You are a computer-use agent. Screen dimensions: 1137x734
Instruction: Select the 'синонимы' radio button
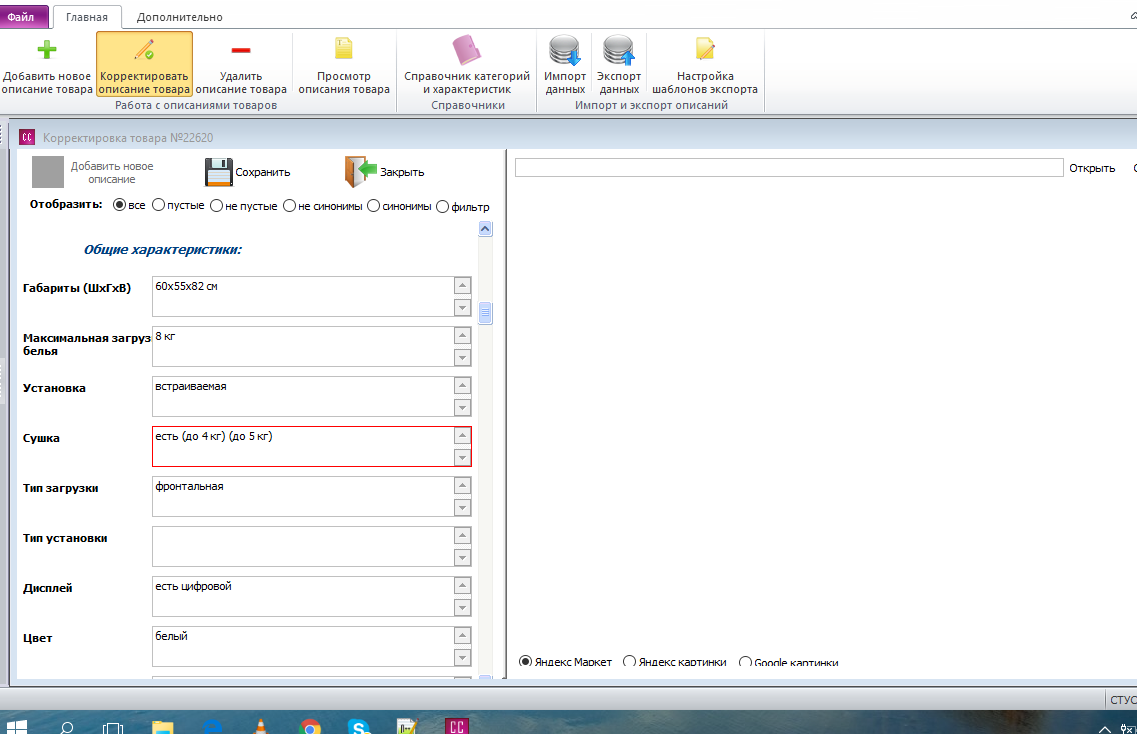[x=373, y=206]
